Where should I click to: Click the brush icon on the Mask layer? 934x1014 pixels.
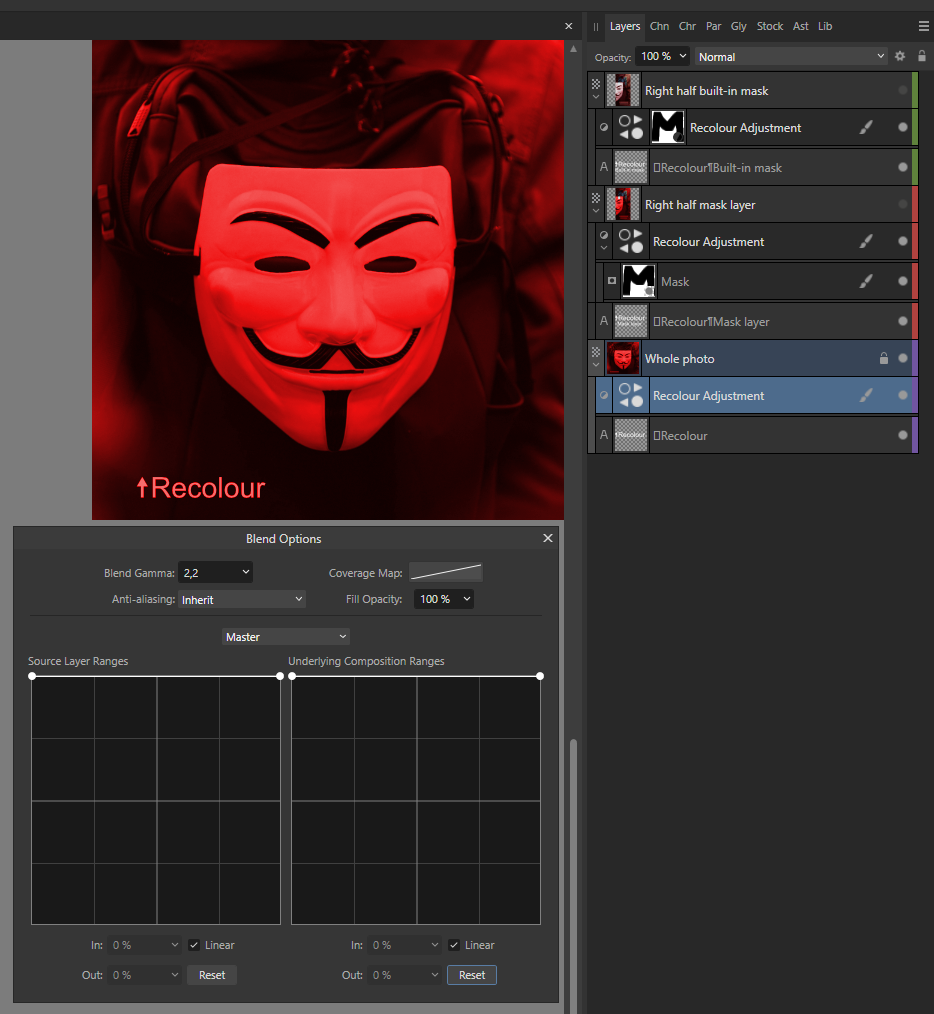point(866,281)
